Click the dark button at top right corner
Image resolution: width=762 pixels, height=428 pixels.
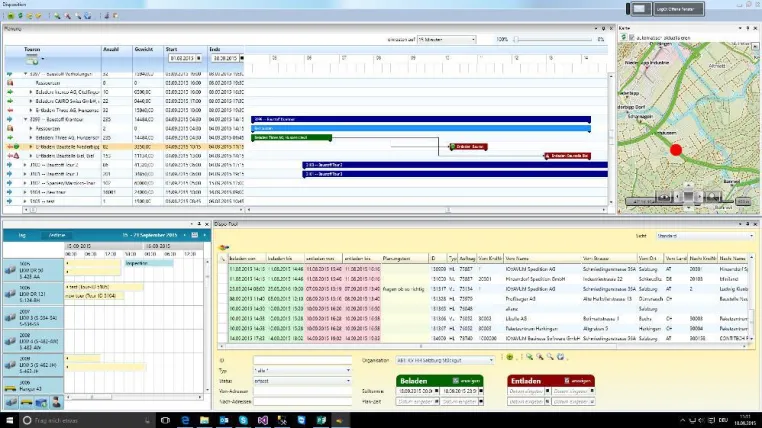point(678,9)
